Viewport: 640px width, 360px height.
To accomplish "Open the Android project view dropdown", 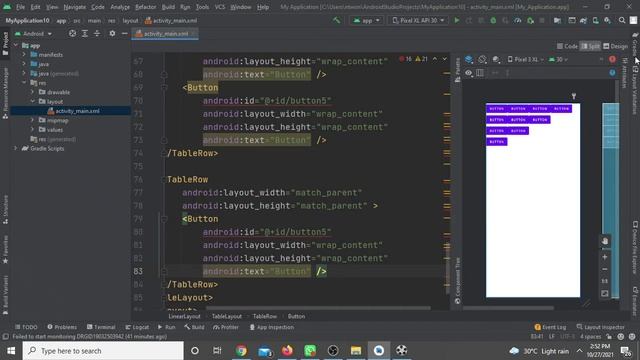I will (x=33, y=33).
